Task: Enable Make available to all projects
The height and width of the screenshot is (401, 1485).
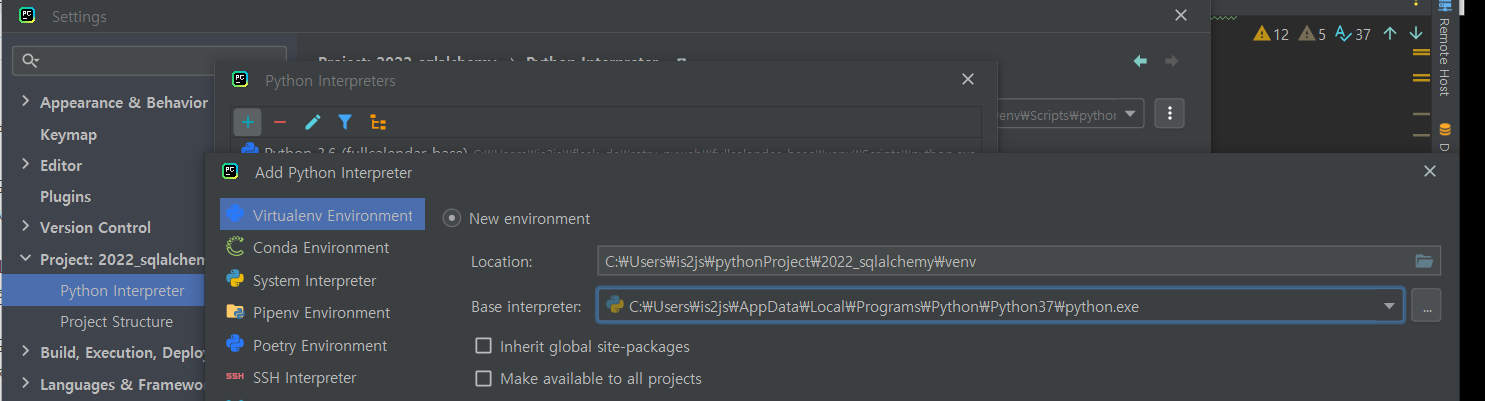Action: (483, 379)
